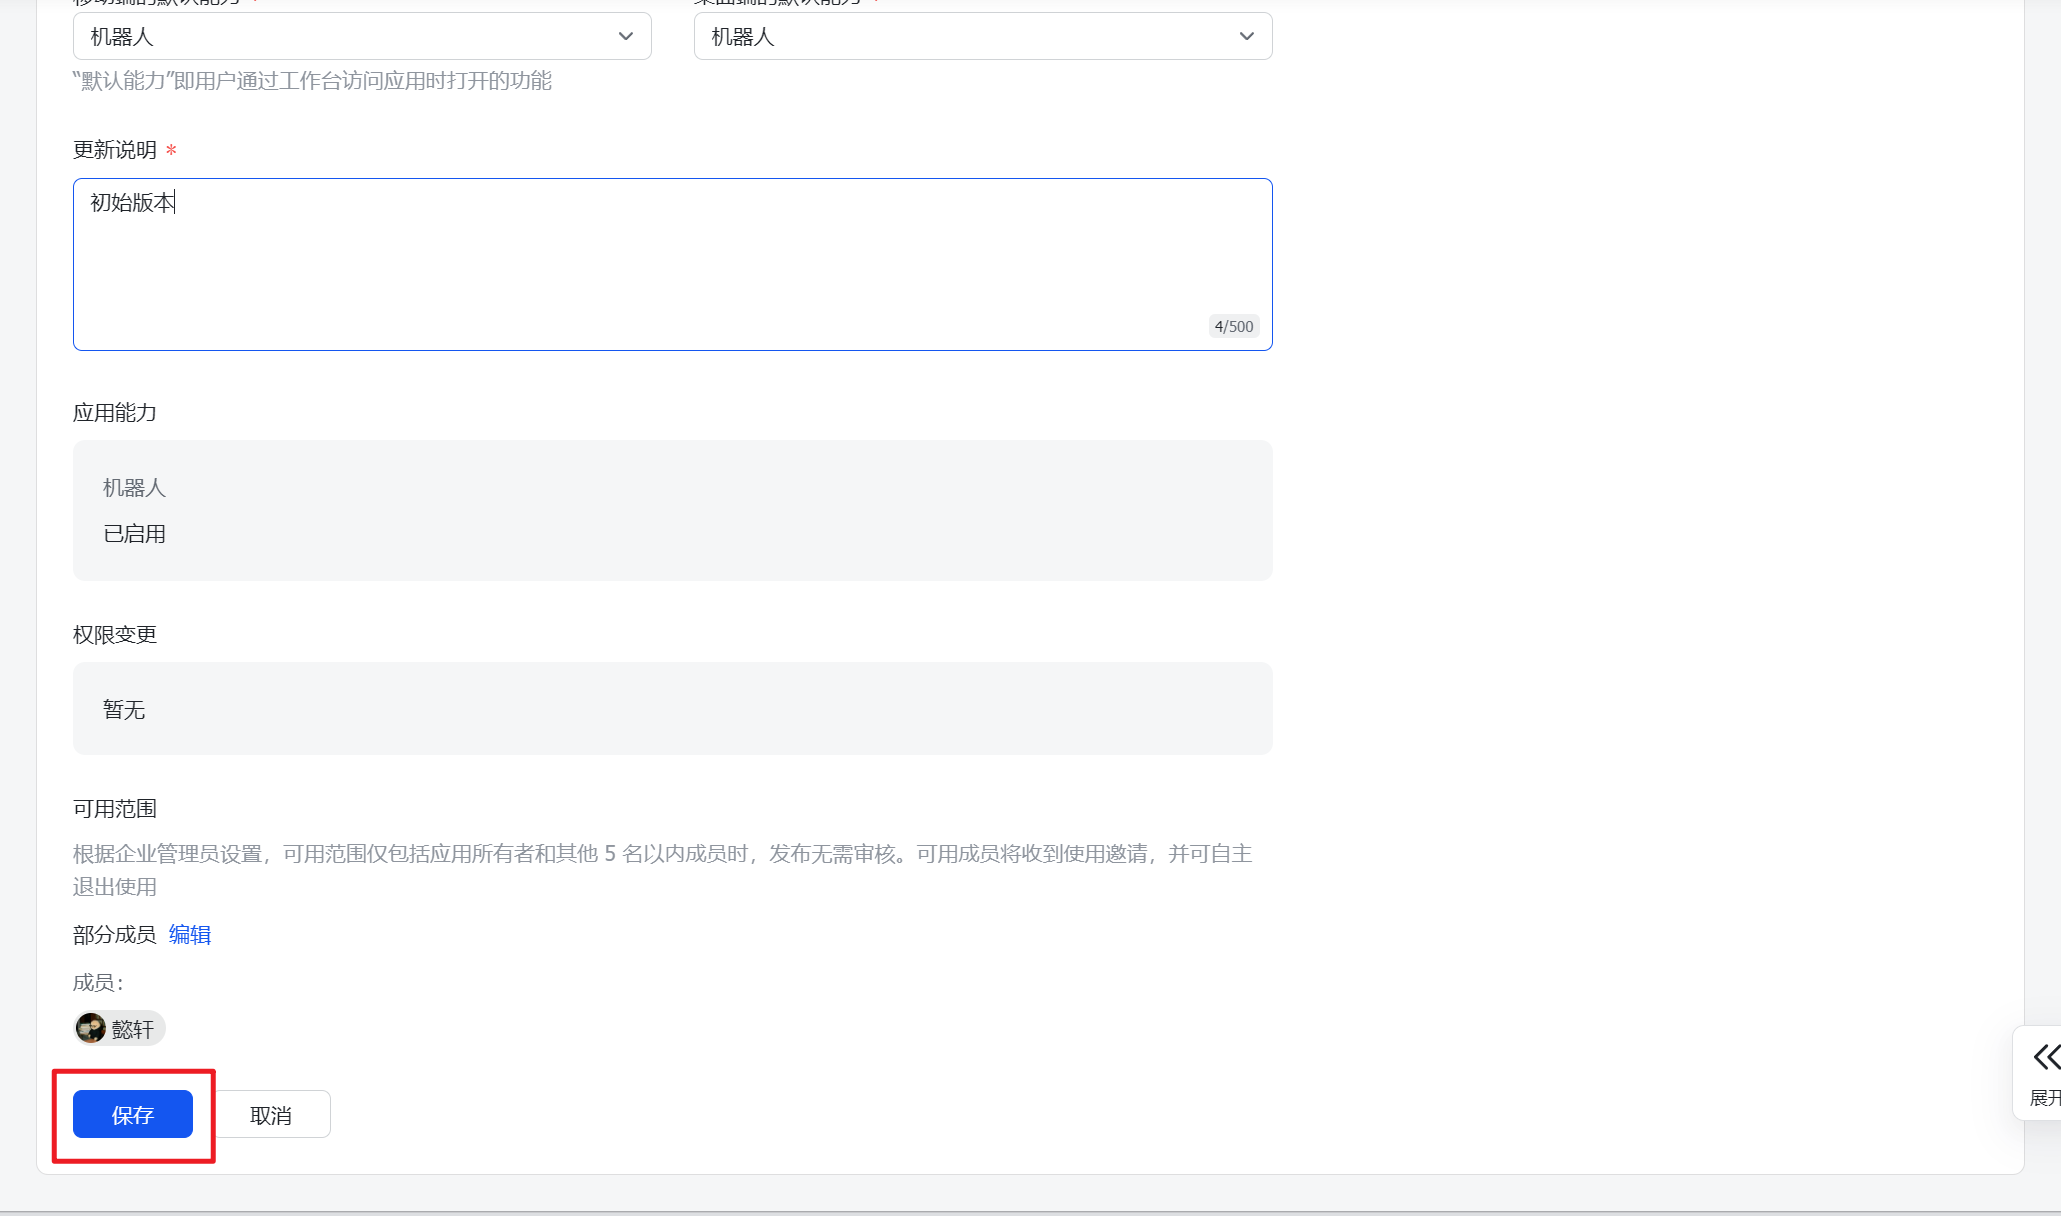Viewport: 2061px width, 1216px height.
Task: Click the chevron arrow of the right 机器人 dropdown
Action: tap(1246, 37)
